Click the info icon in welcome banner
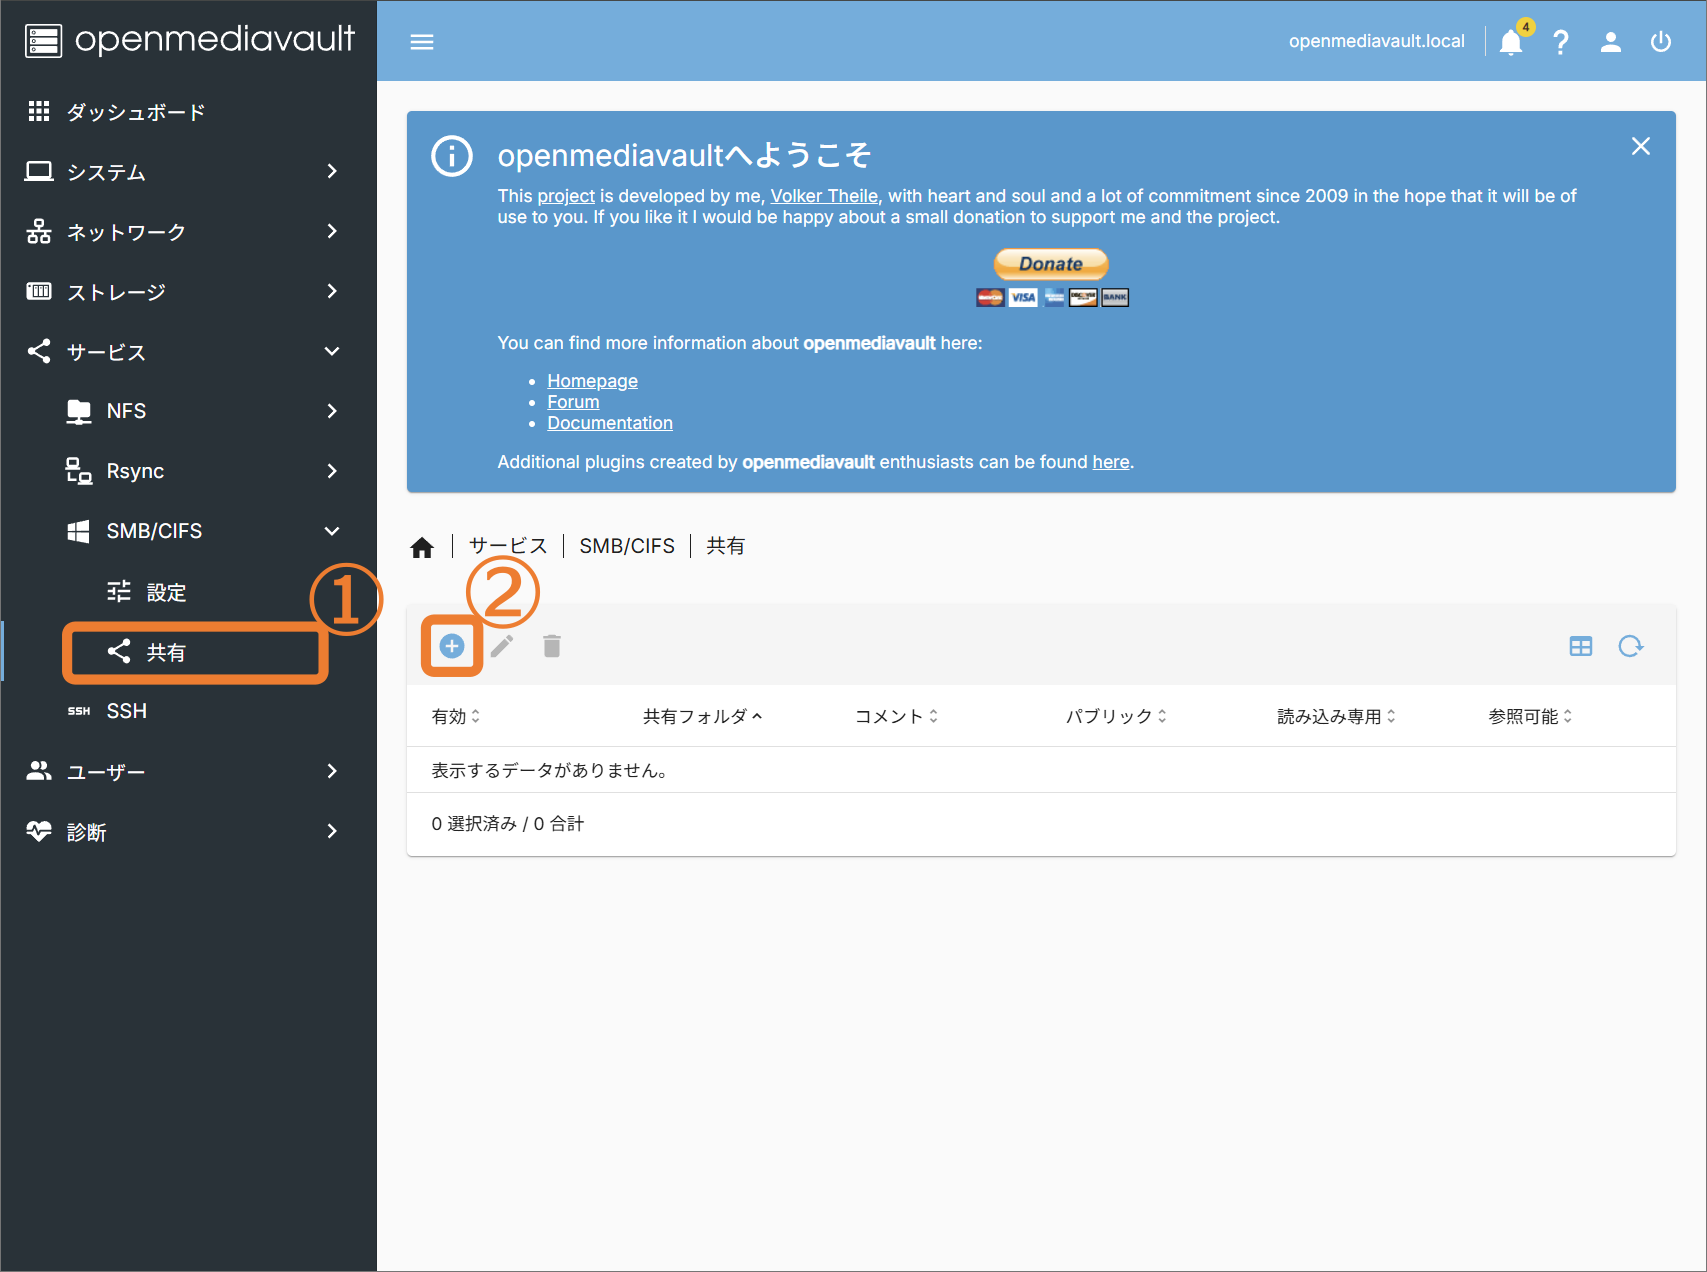1707x1272 pixels. coord(452,156)
